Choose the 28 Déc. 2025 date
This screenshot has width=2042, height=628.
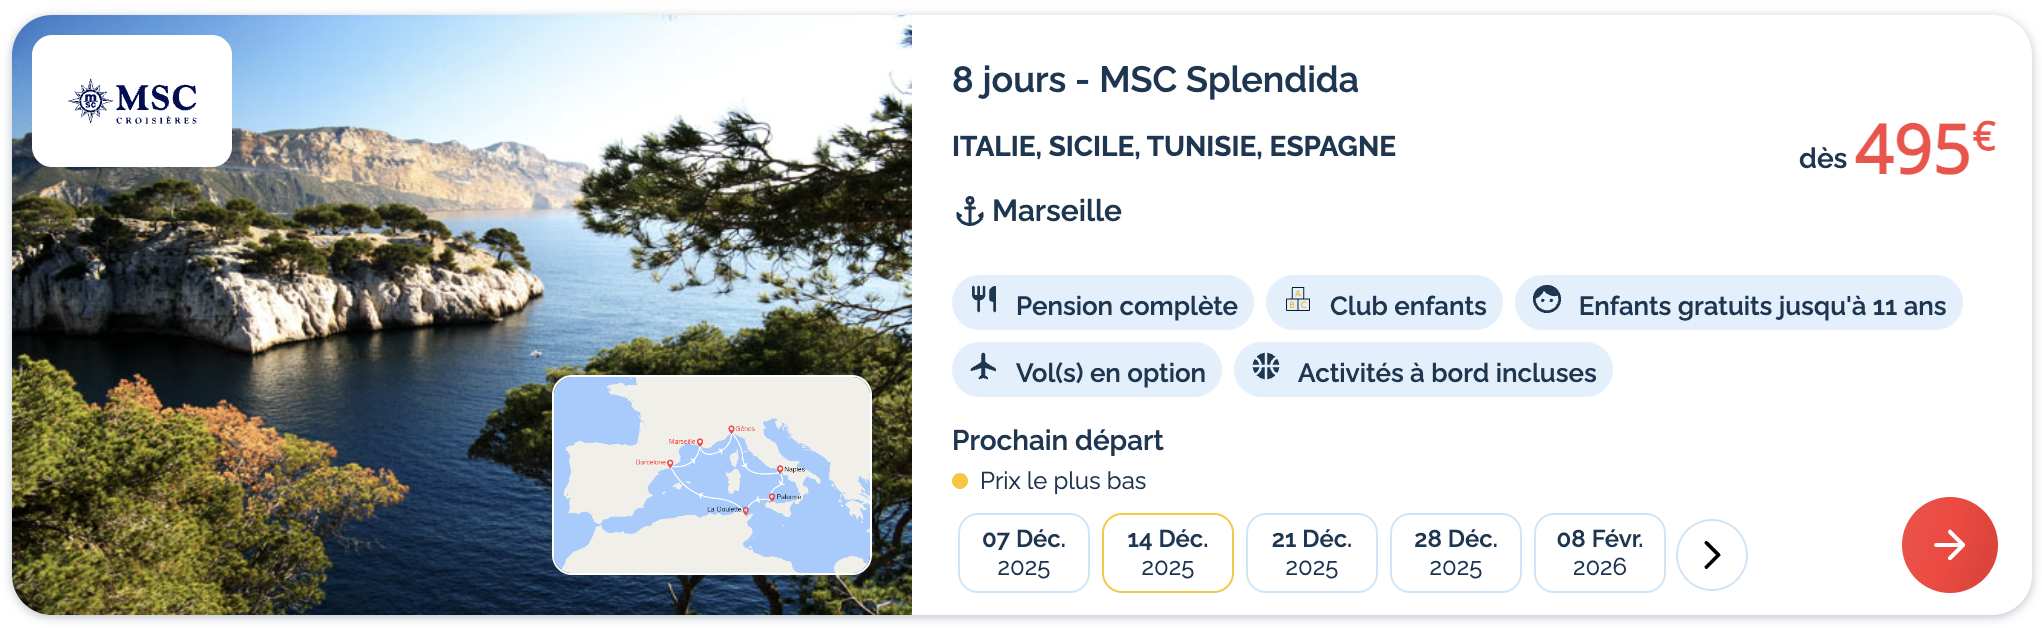click(1455, 553)
